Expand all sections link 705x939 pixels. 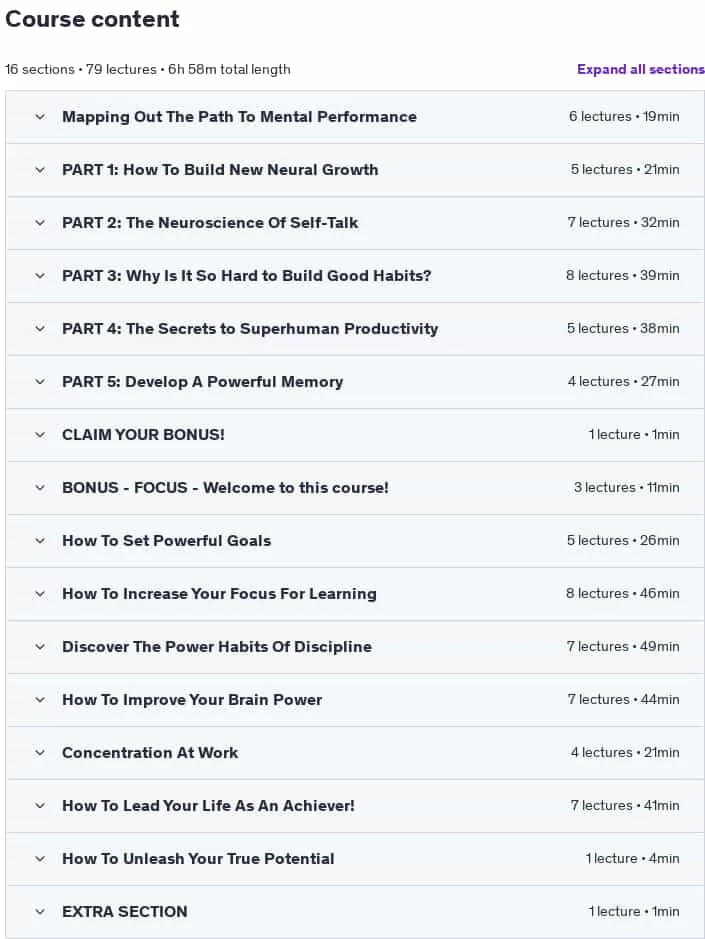[x=640, y=69]
